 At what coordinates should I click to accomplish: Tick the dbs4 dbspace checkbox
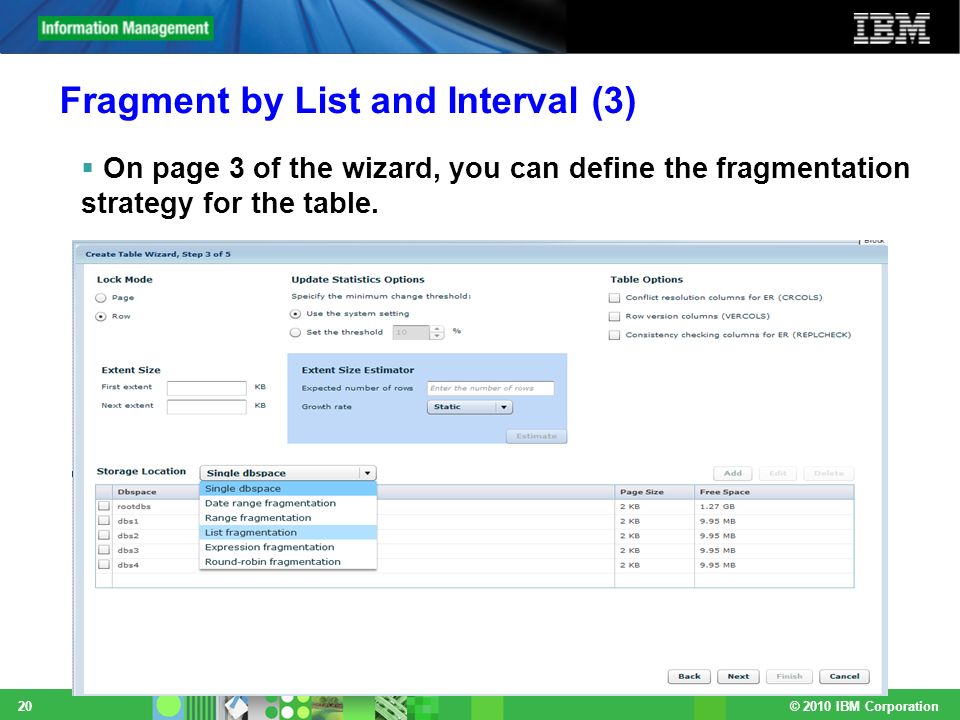pyautogui.click(x=104, y=564)
